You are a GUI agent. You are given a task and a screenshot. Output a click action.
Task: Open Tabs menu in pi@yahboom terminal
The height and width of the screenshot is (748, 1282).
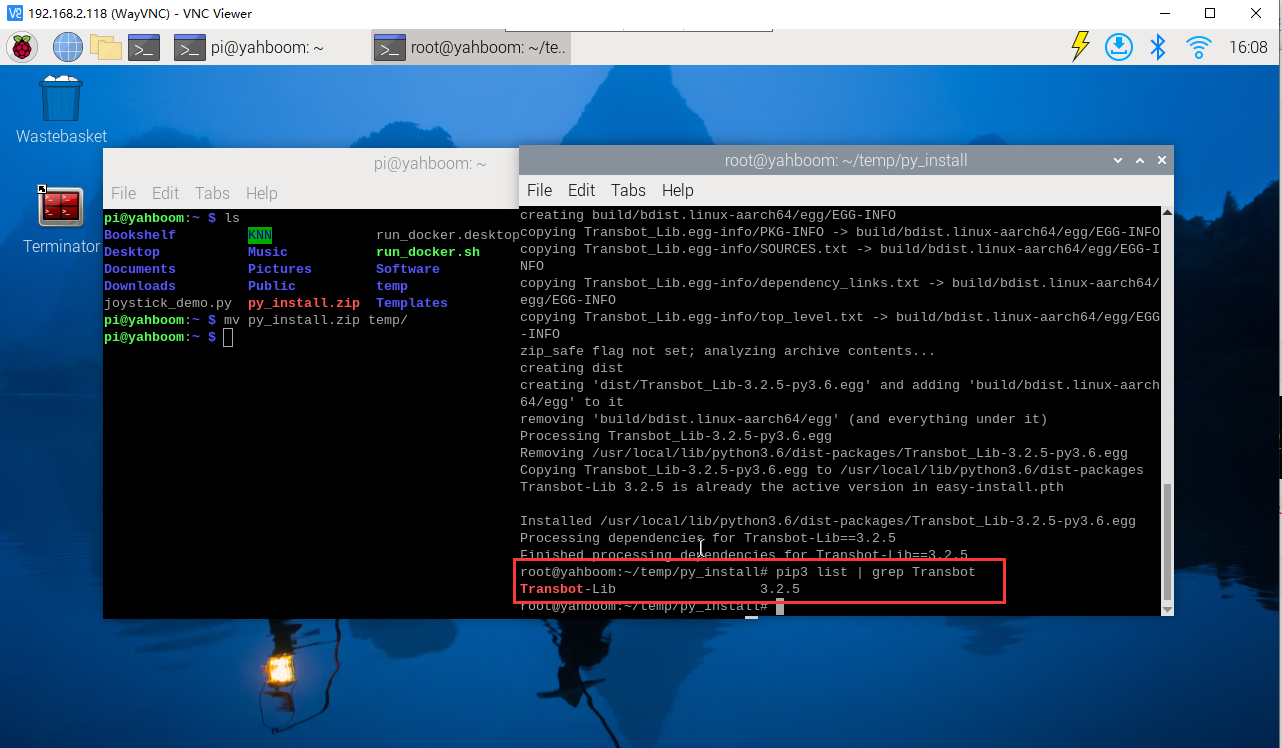coord(212,193)
